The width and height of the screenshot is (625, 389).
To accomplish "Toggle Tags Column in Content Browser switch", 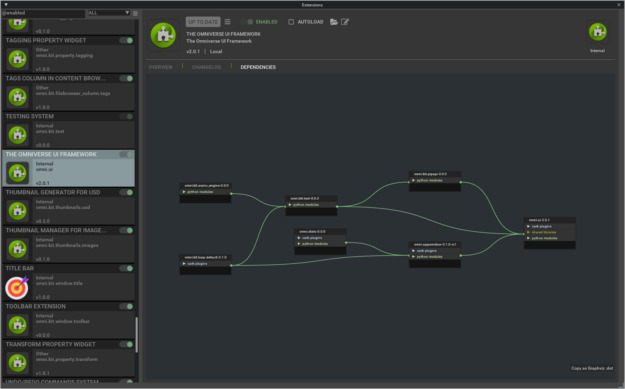I will [x=126, y=79].
